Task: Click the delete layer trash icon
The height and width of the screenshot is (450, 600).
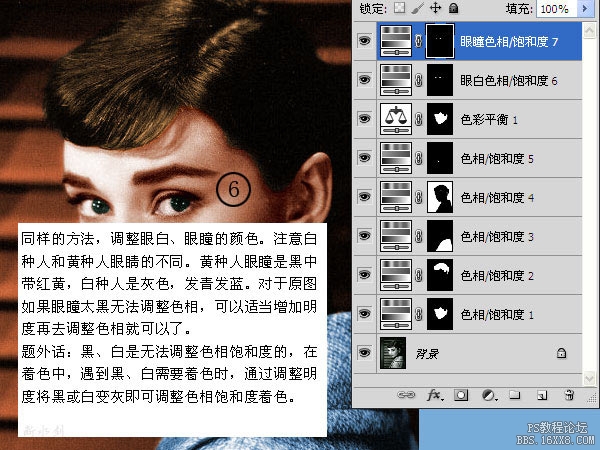Action: pos(568,395)
